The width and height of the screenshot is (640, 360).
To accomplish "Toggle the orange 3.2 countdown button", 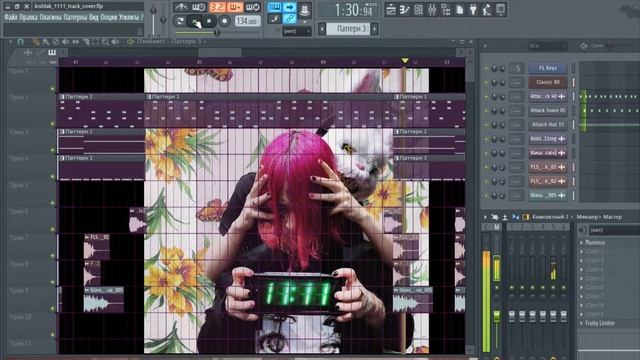I will pyautogui.click(x=217, y=7).
